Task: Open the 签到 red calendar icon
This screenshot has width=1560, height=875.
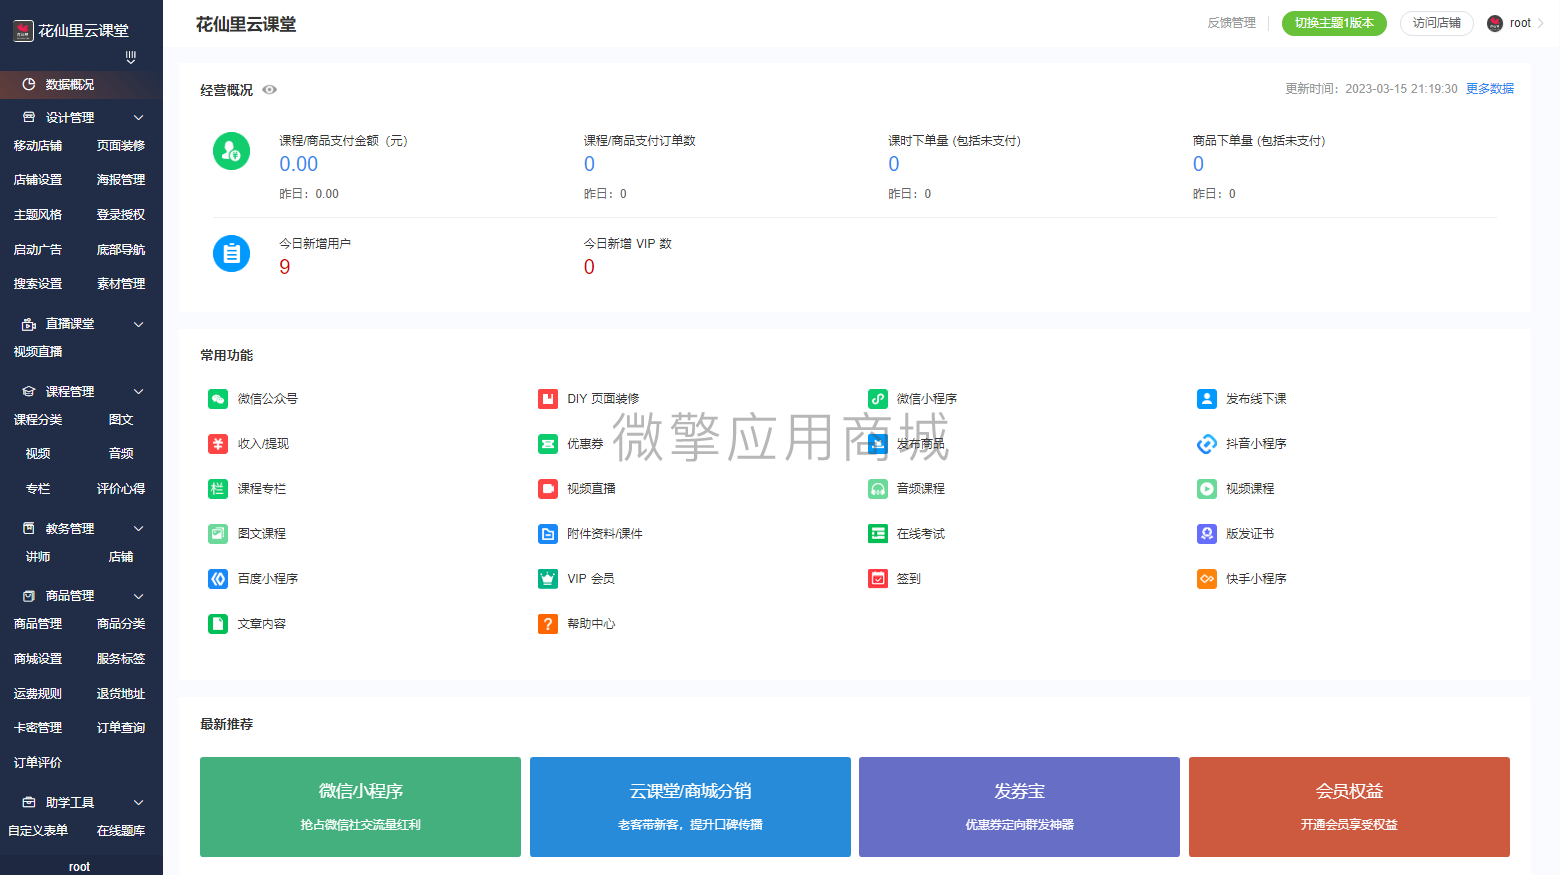Action: [x=878, y=579]
